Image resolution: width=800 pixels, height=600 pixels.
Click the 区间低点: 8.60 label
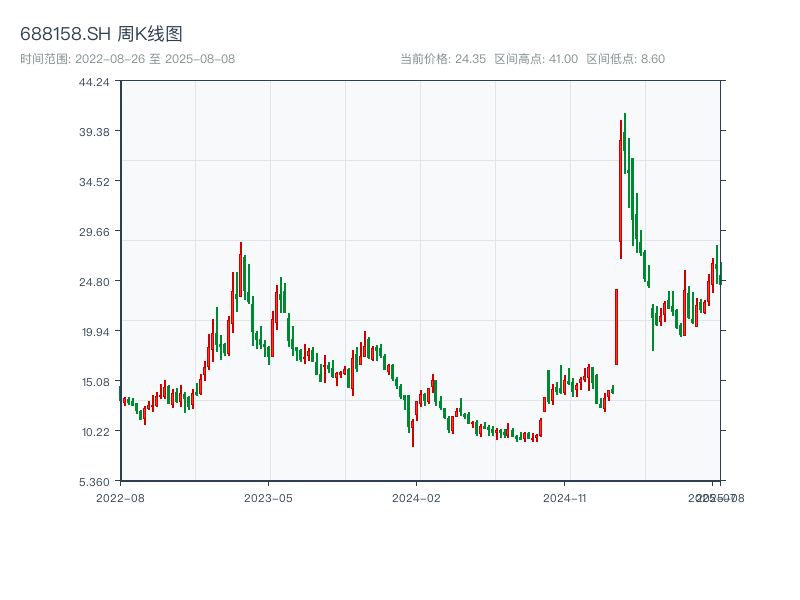626,59
